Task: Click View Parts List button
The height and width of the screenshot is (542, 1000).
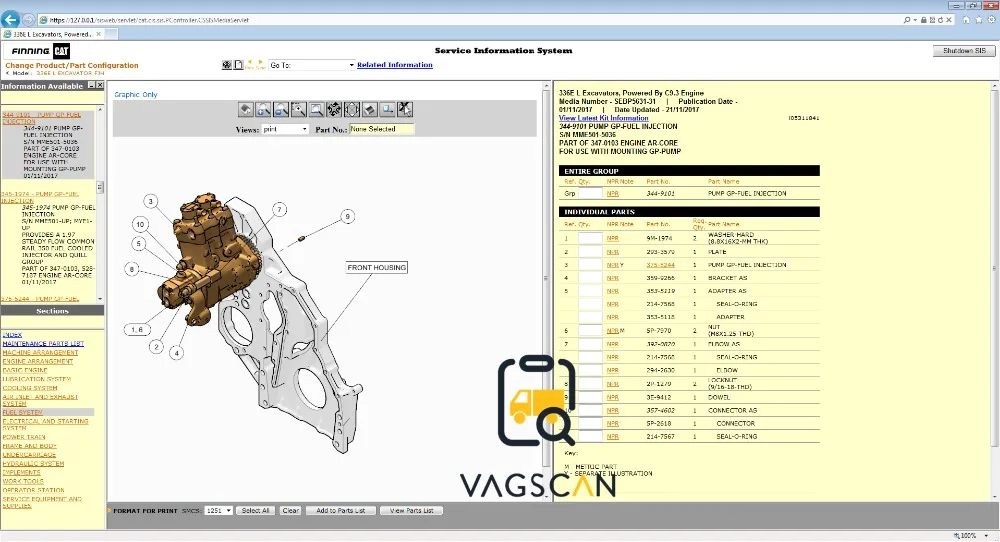Action: click(411, 511)
